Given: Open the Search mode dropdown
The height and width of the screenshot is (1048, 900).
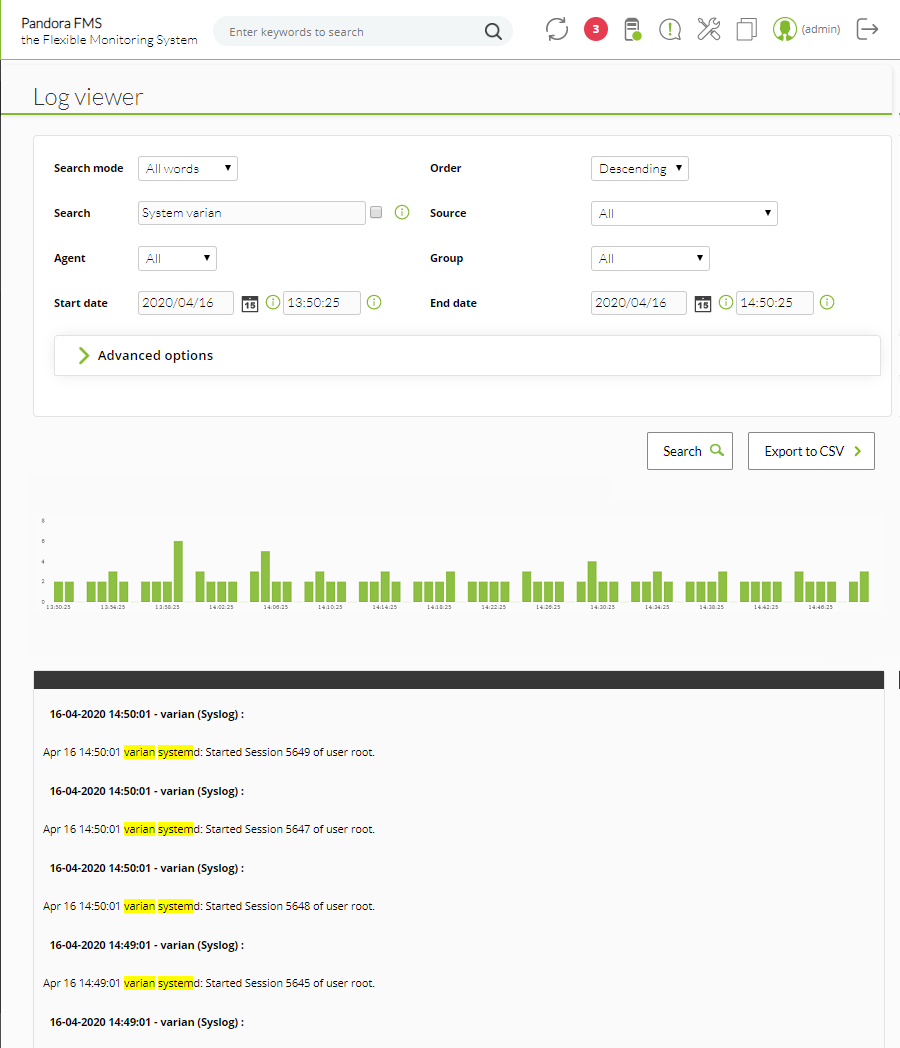Looking at the screenshot, I should coord(188,168).
